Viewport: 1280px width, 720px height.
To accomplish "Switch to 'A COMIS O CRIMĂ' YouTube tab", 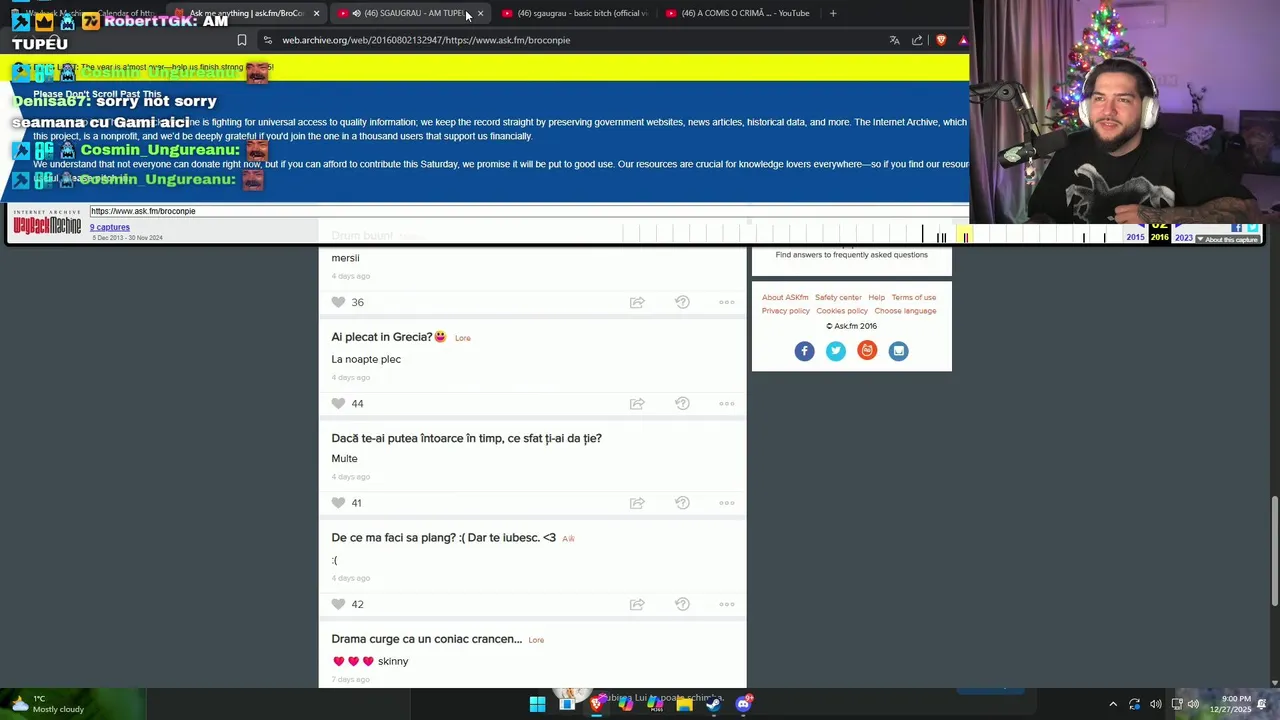I will [x=738, y=13].
